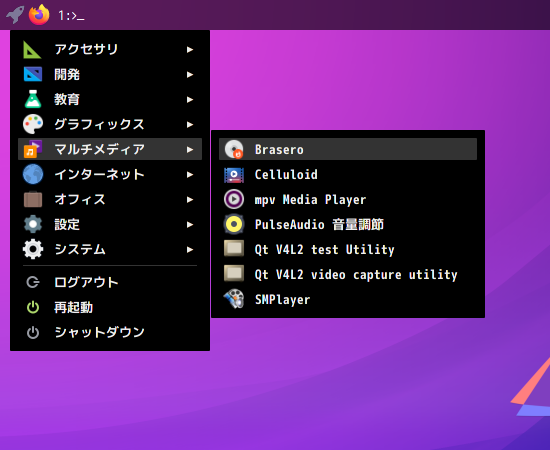Choose ログアウト to log out
Image resolution: width=550 pixels, height=450 pixels.
110,282
